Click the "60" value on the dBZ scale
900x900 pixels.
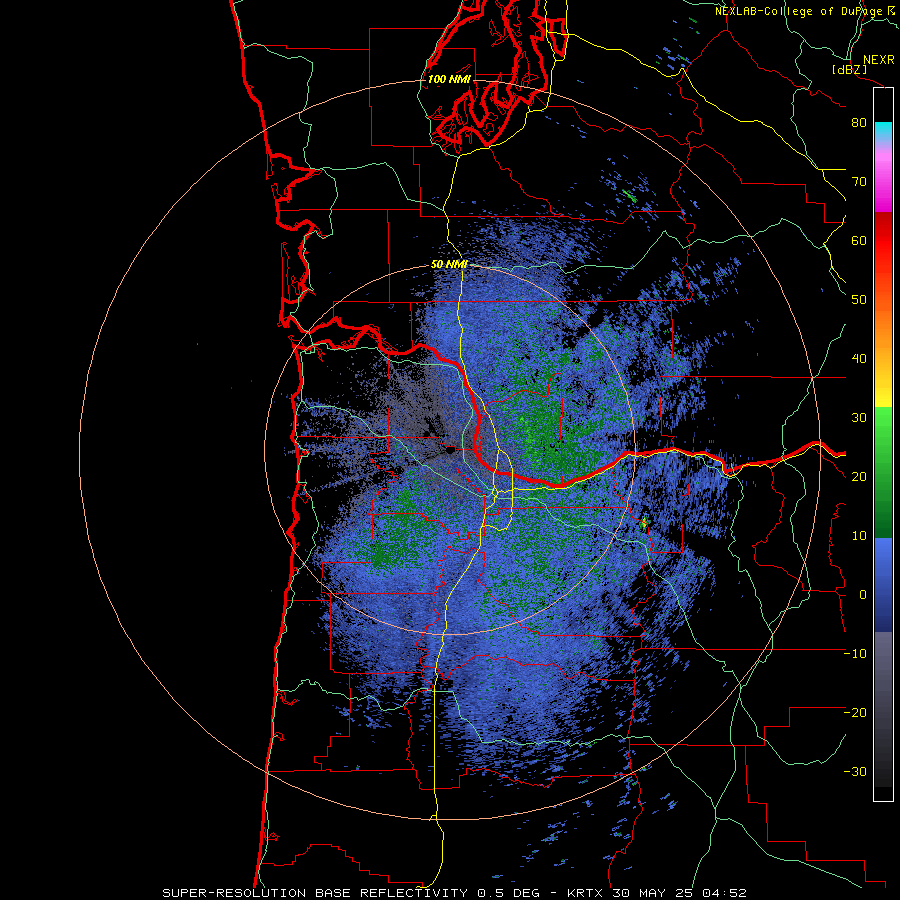tap(859, 241)
